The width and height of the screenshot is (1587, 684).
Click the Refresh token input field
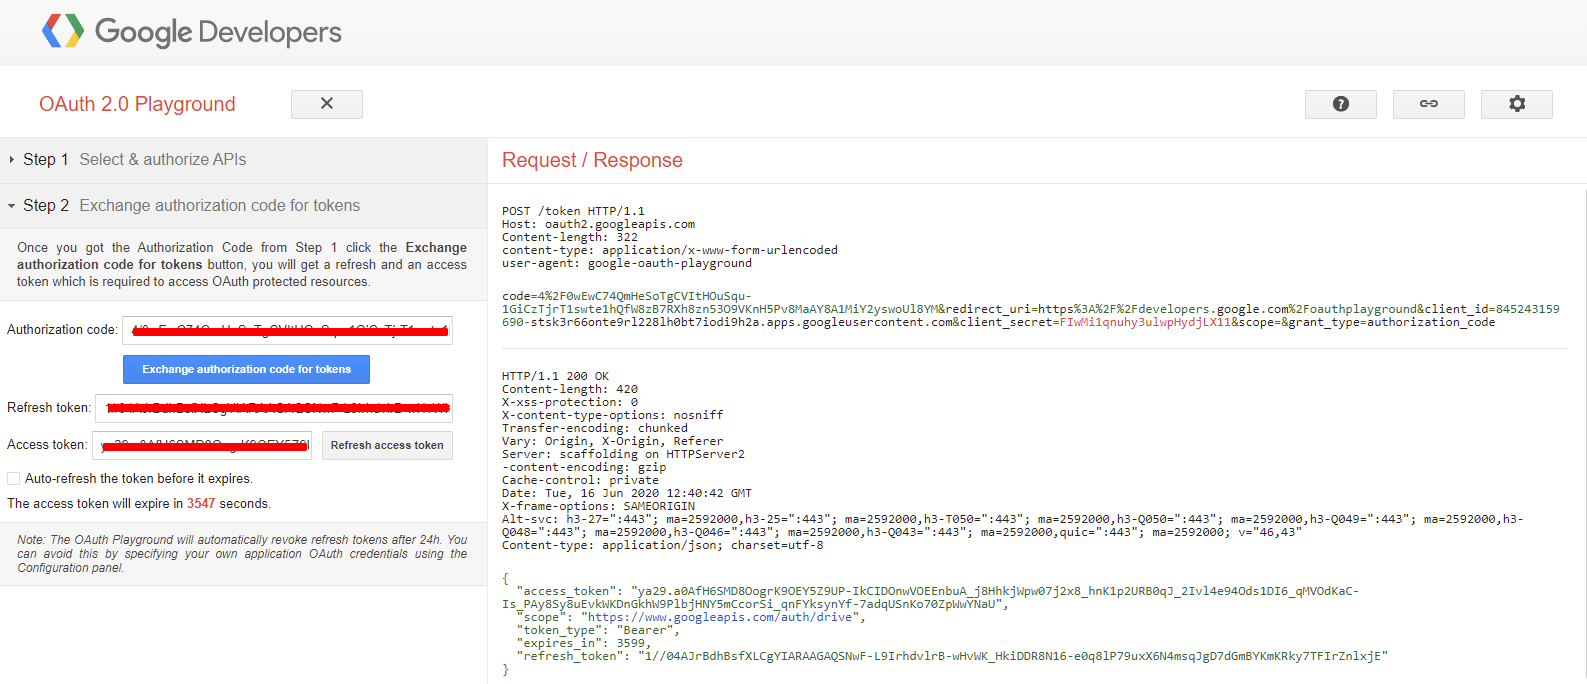click(x=274, y=408)
